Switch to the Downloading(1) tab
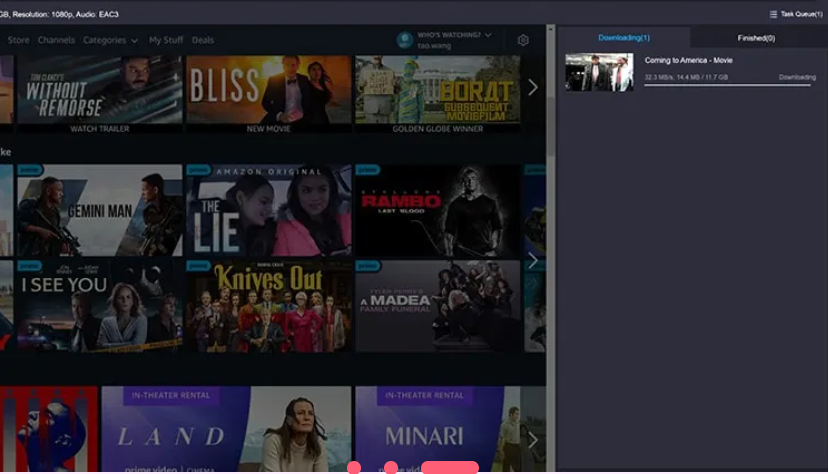This screenshot has width=828, height=474. 624,37
